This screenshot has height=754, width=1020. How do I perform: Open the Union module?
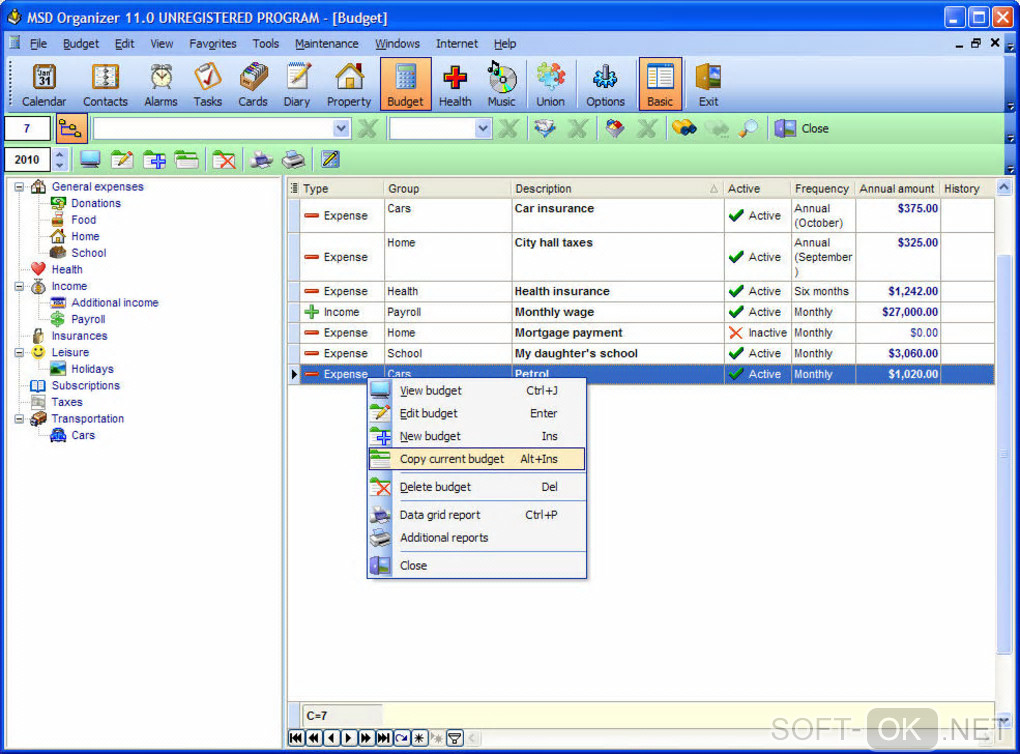(550, 85)
